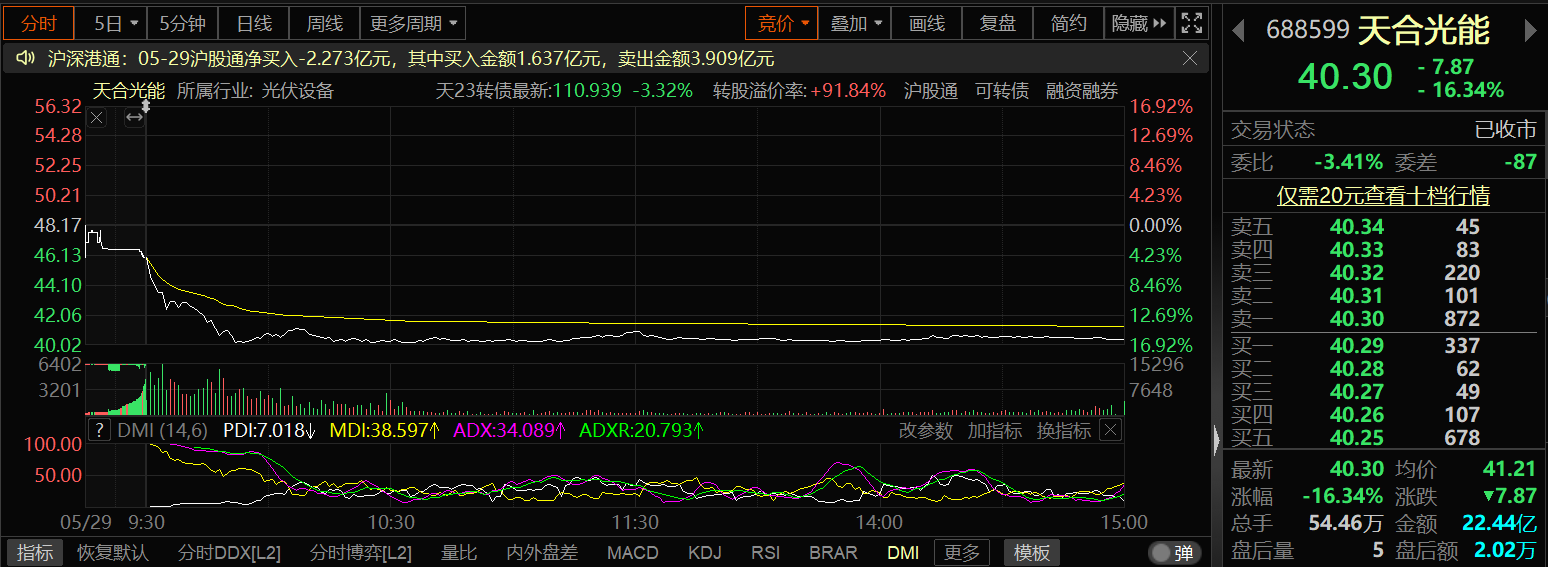
Task: Go to next stock with right arrow
Action: pyautogui.click(x=1530, y=31)
